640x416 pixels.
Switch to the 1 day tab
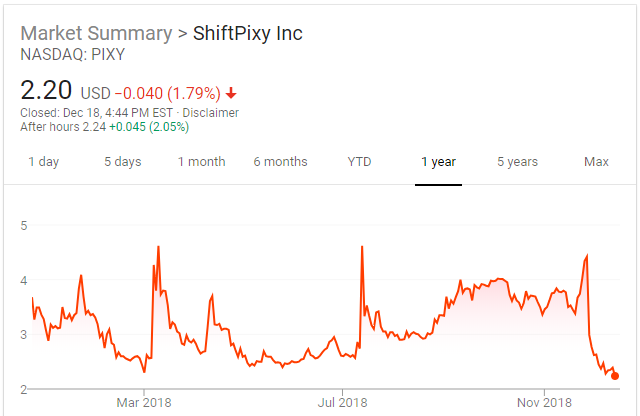(x=43, y=162)
